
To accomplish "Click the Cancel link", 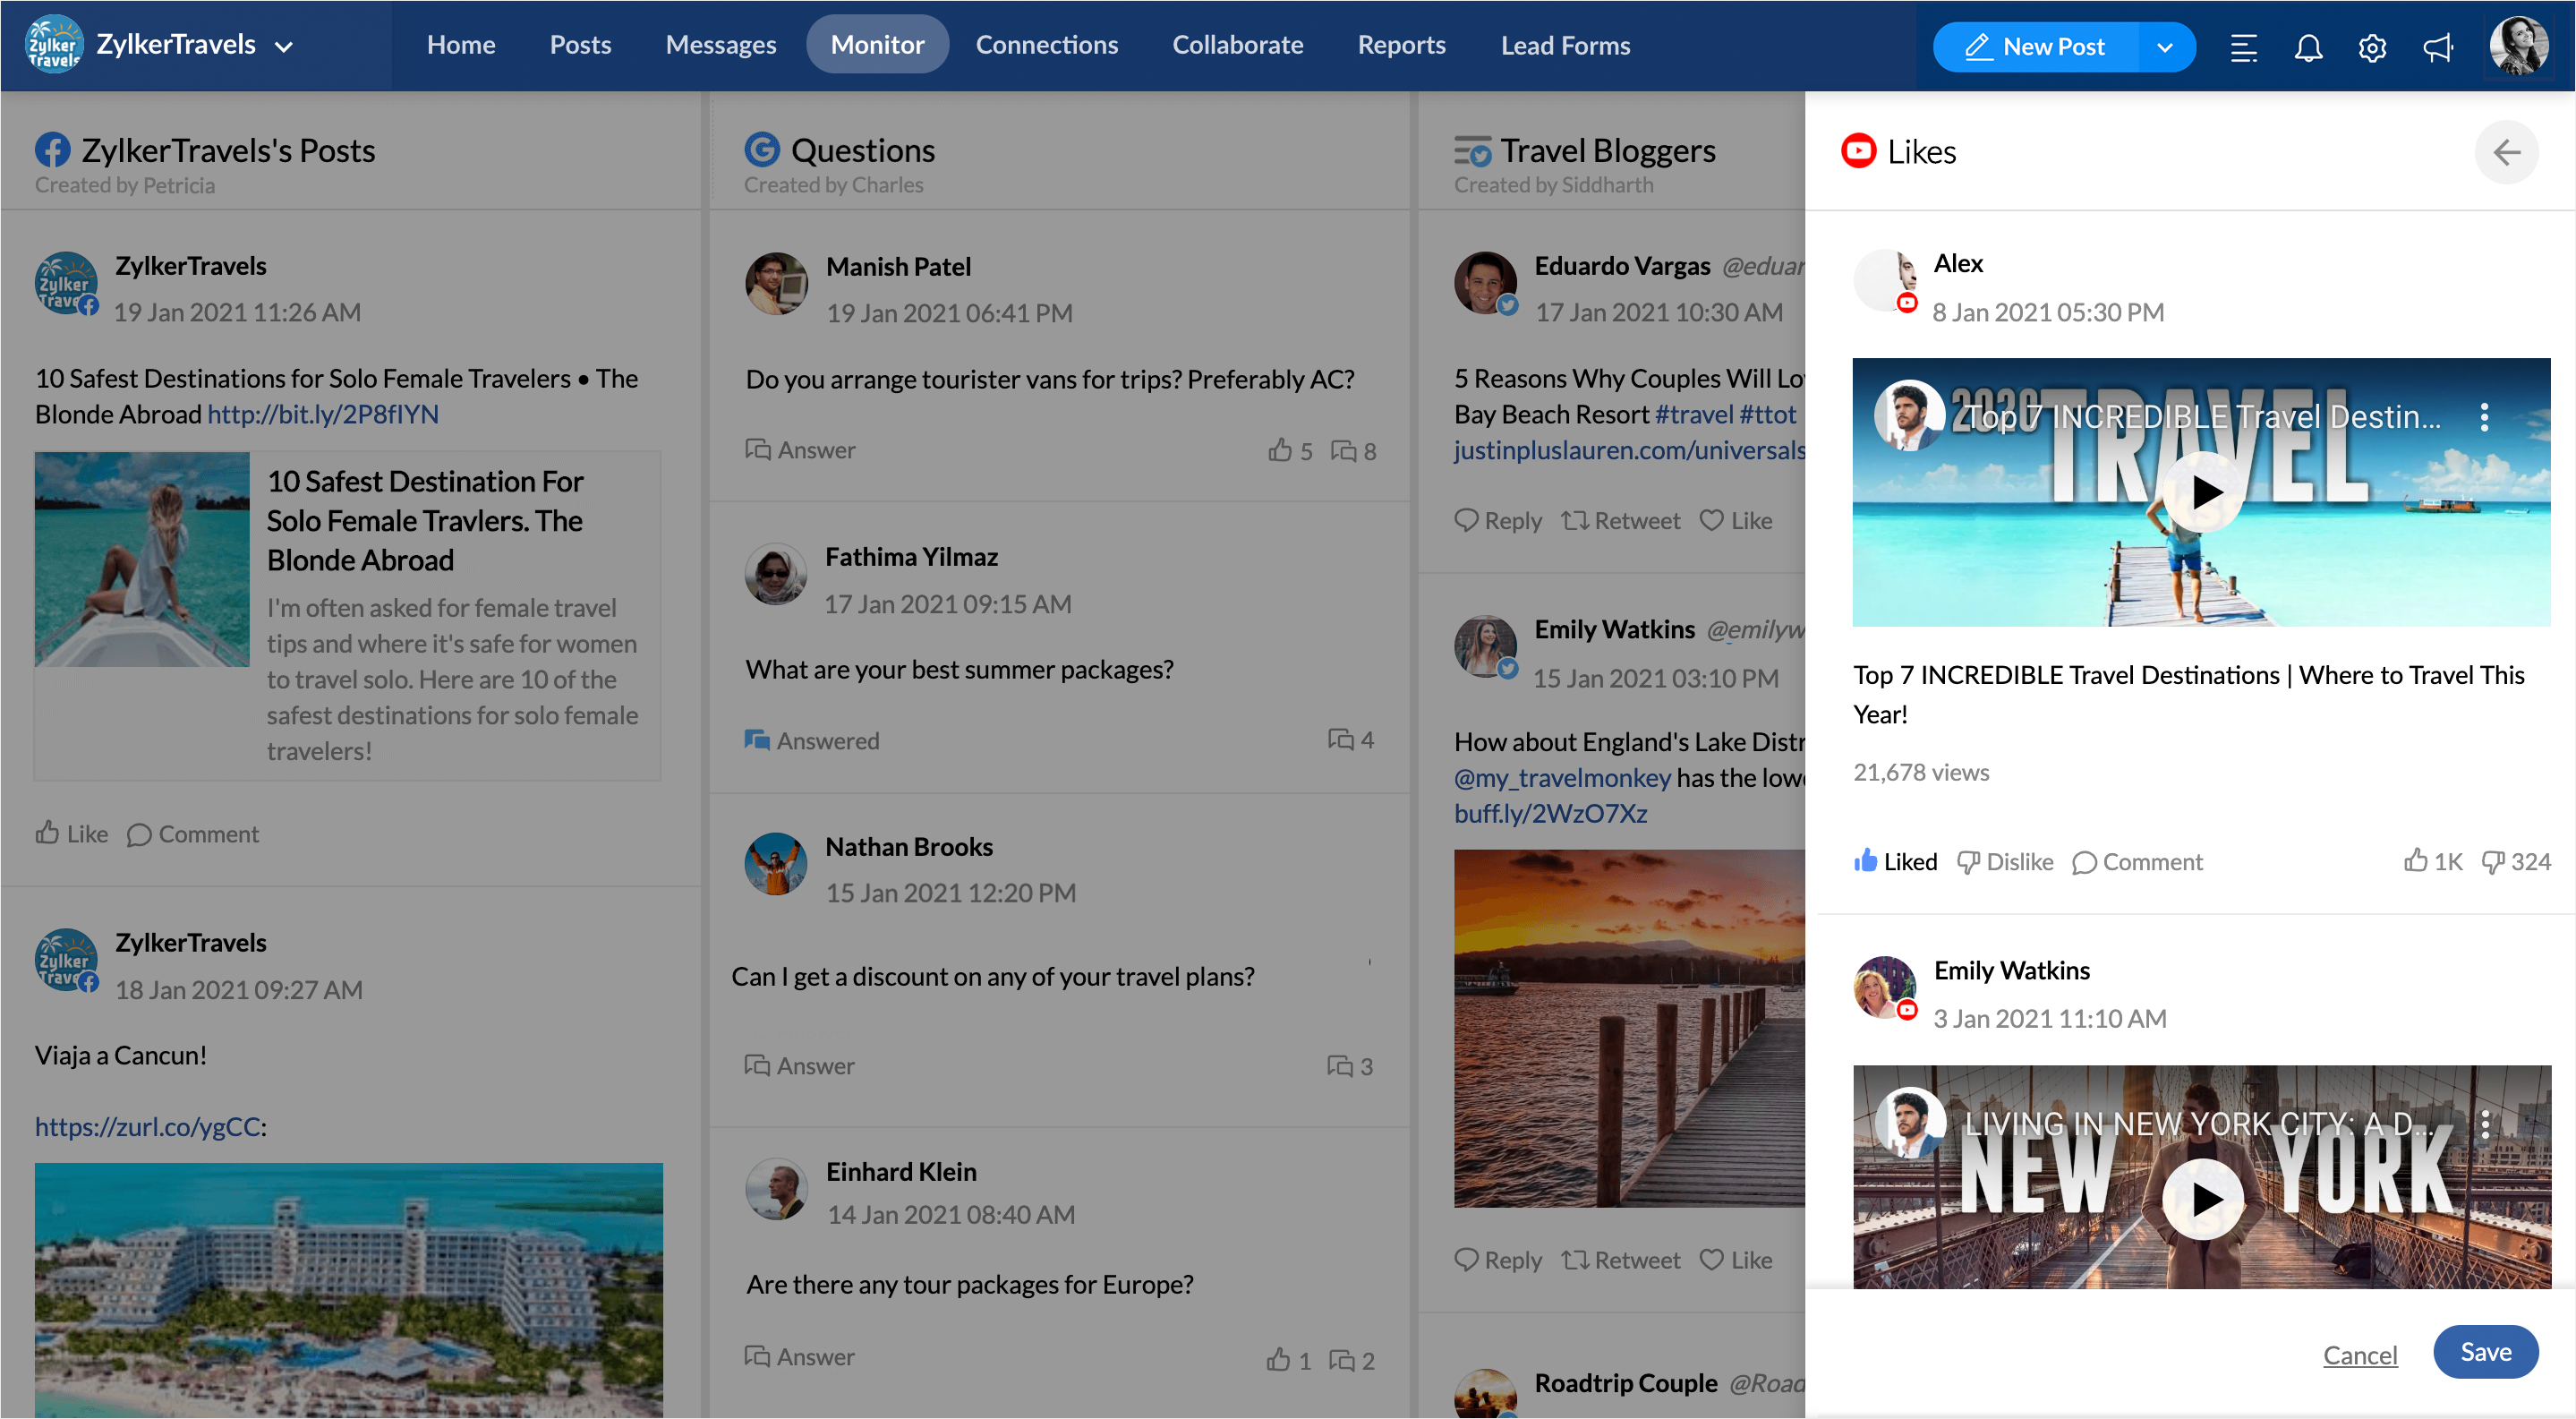I will click(2360, 1355).
